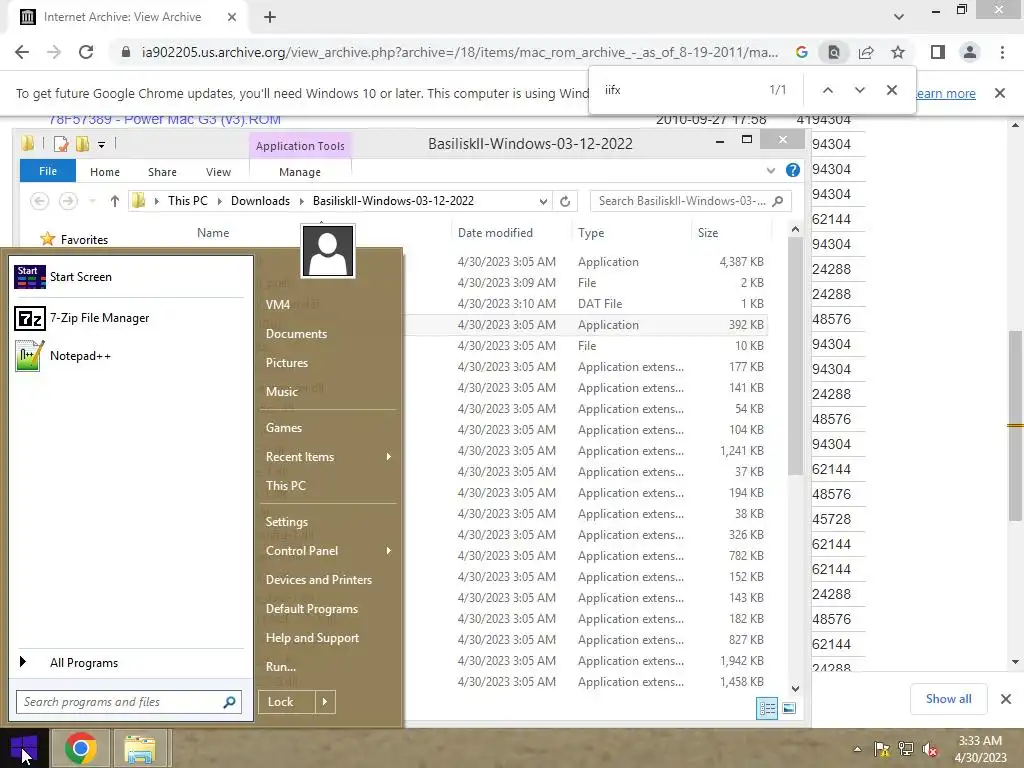Screen dimensions: 1024x768
Task: Dismiss the Chrome update notification bar
Action: pos(1000,93)
